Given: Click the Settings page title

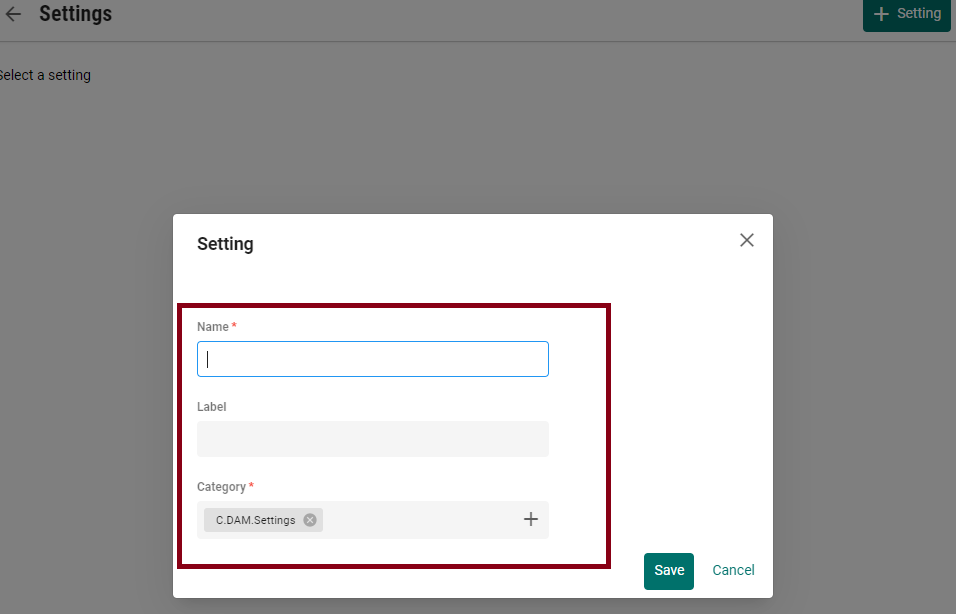Looking at the screenshot, I should (x=76, y=13).
